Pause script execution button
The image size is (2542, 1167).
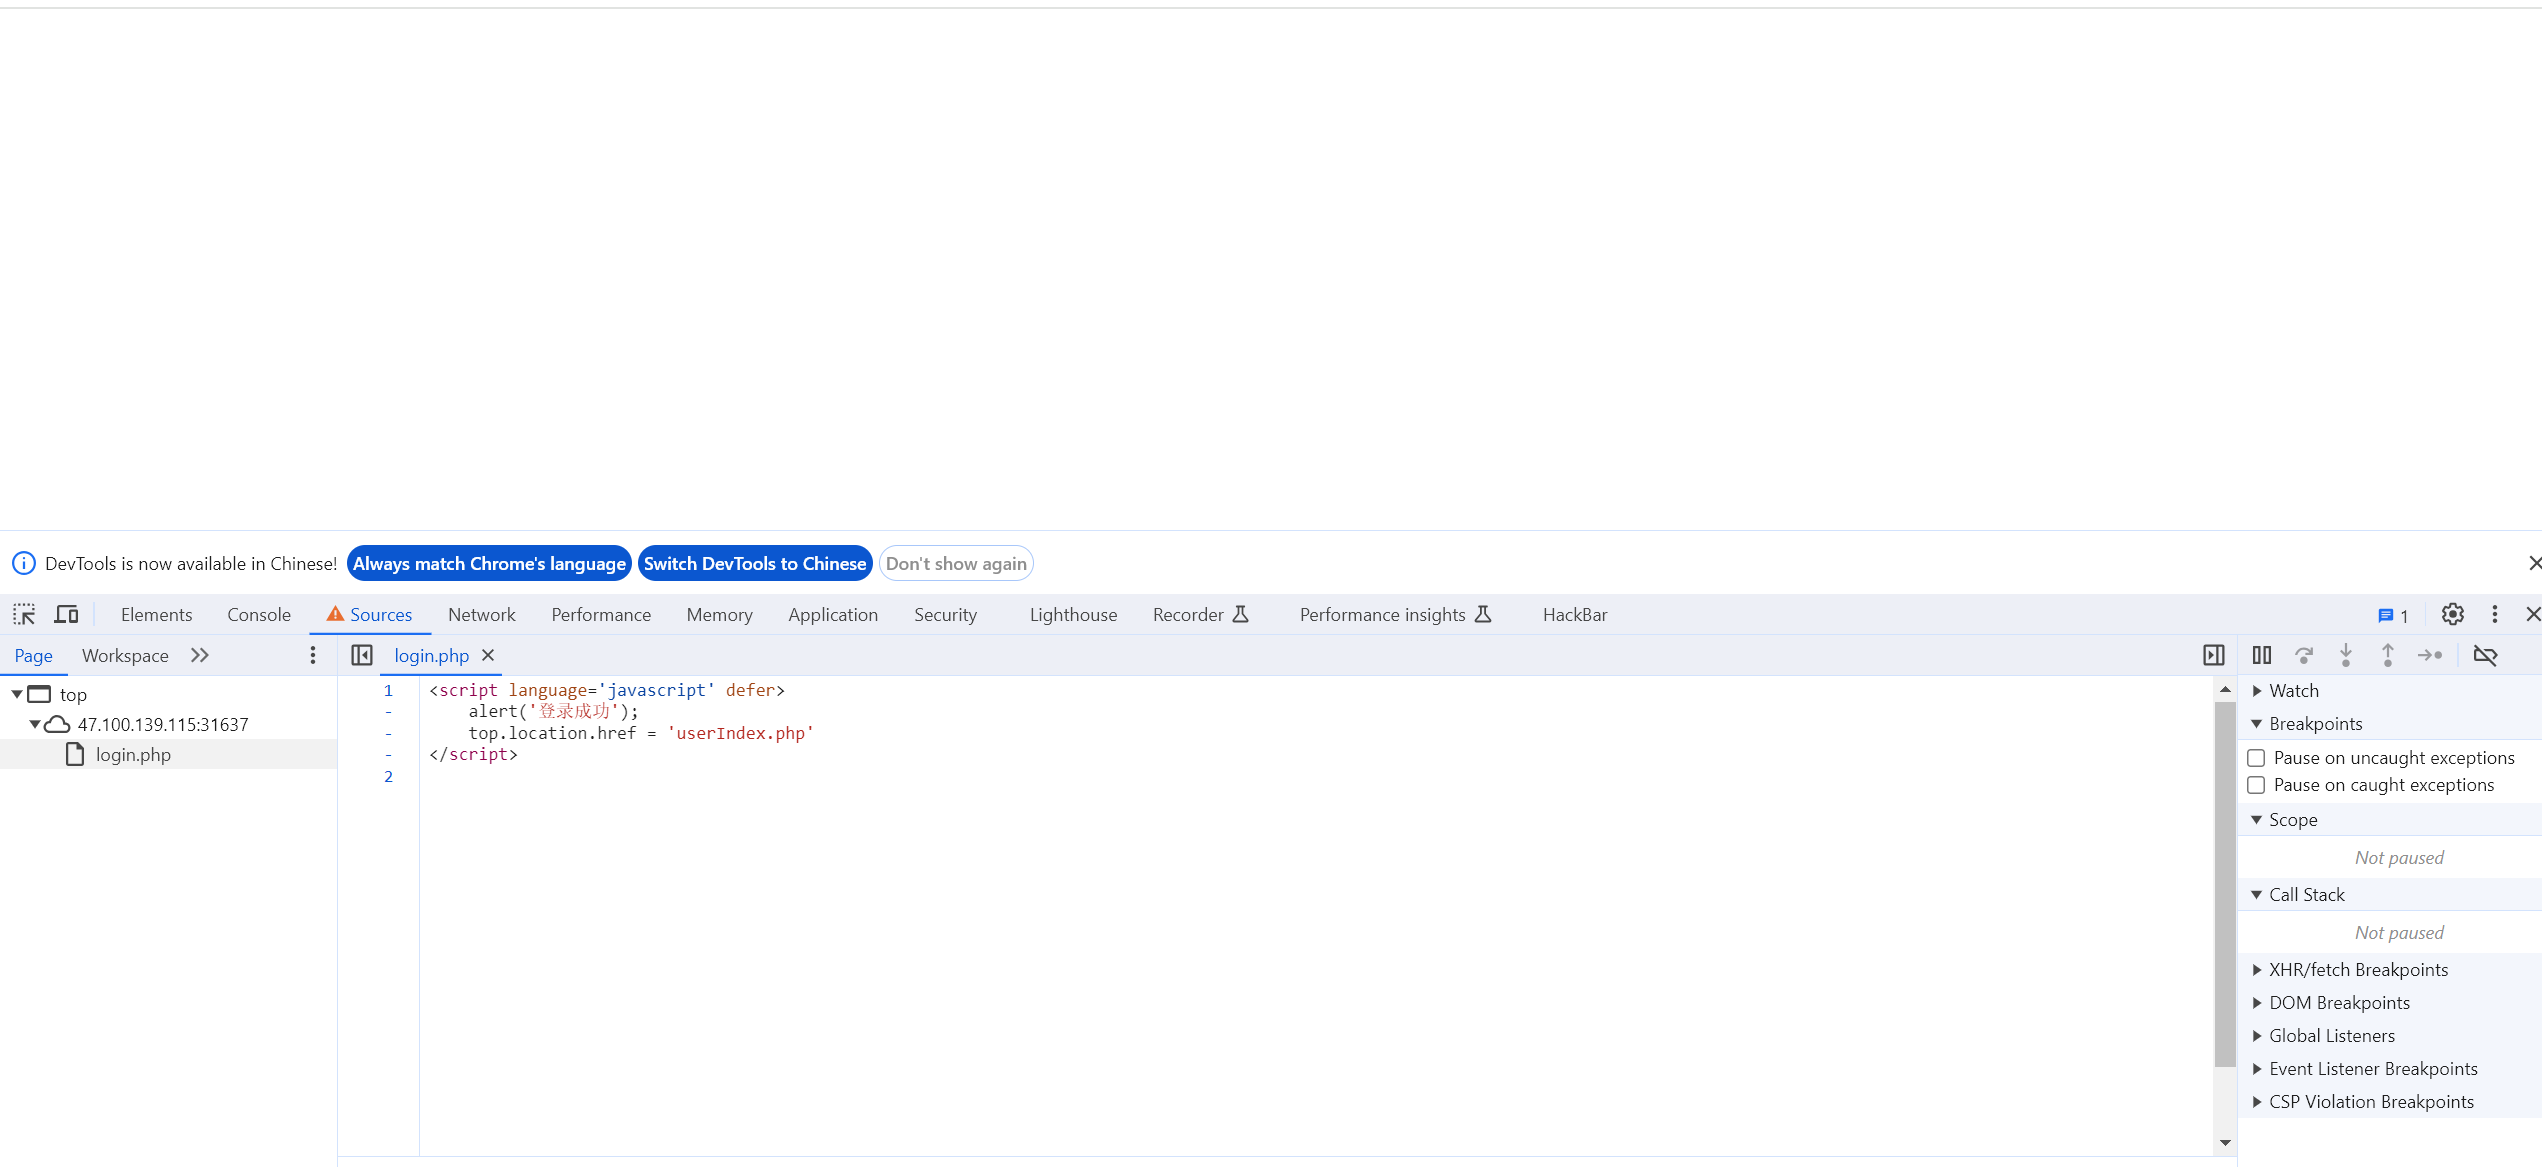click(2262, 655)
